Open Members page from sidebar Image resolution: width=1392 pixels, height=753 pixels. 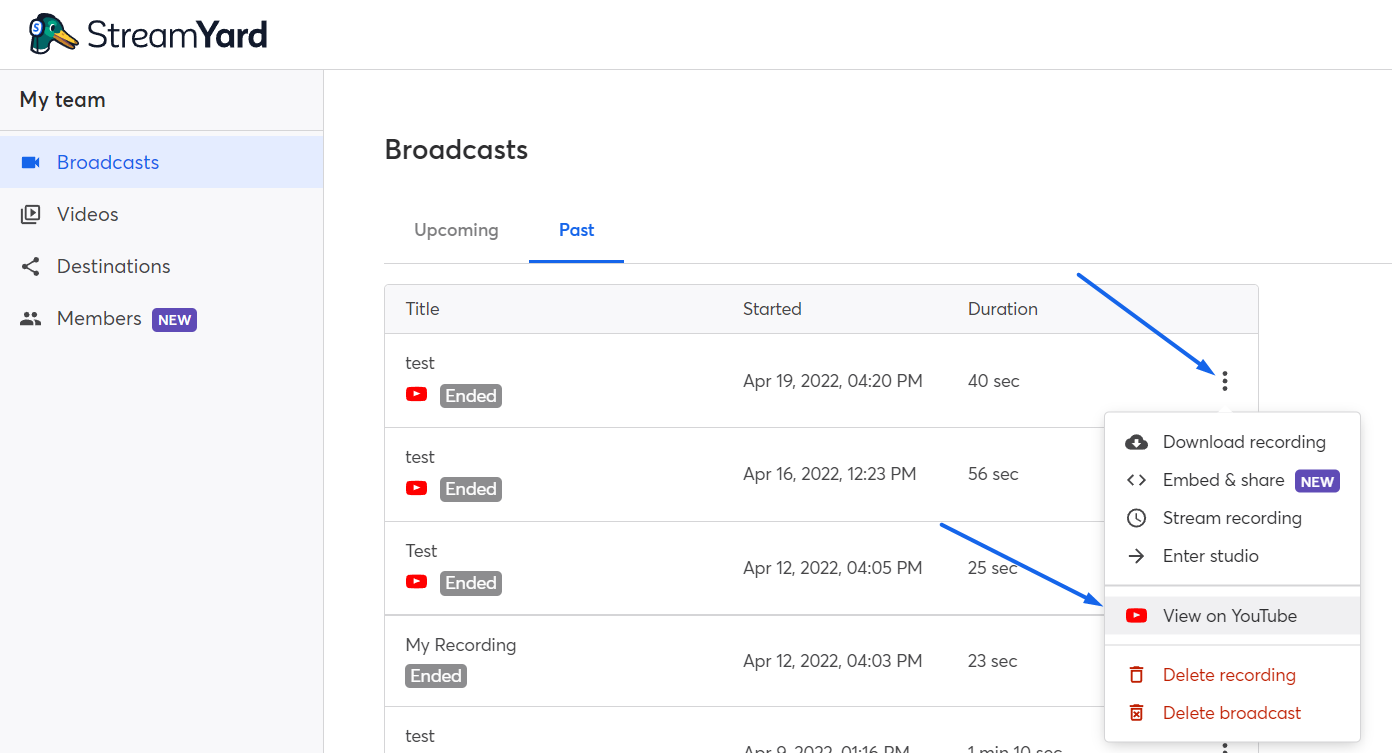tap(161, 319)
